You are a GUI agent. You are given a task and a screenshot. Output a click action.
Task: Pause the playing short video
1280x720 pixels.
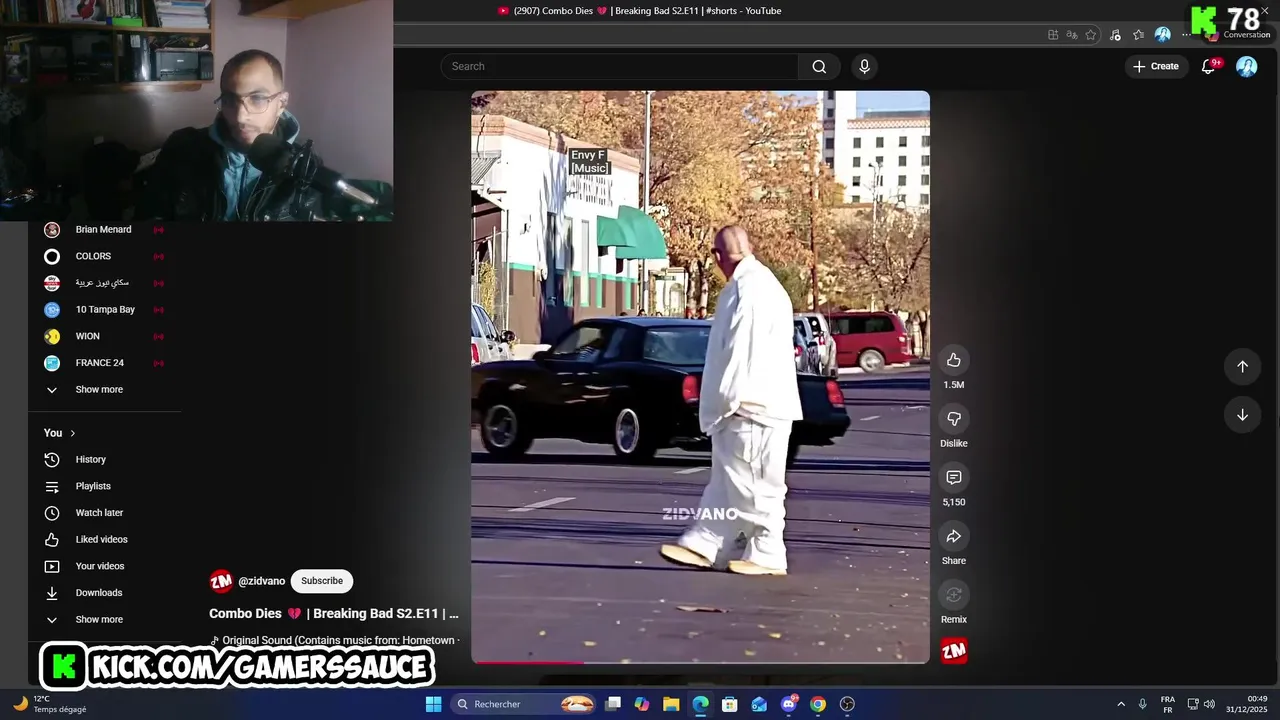coord(700,376)
